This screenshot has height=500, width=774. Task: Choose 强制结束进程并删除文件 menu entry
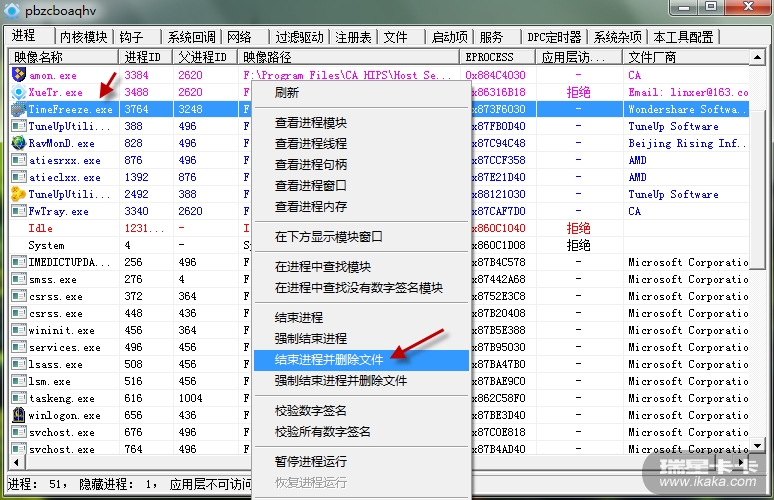click(x=361, y=381)
